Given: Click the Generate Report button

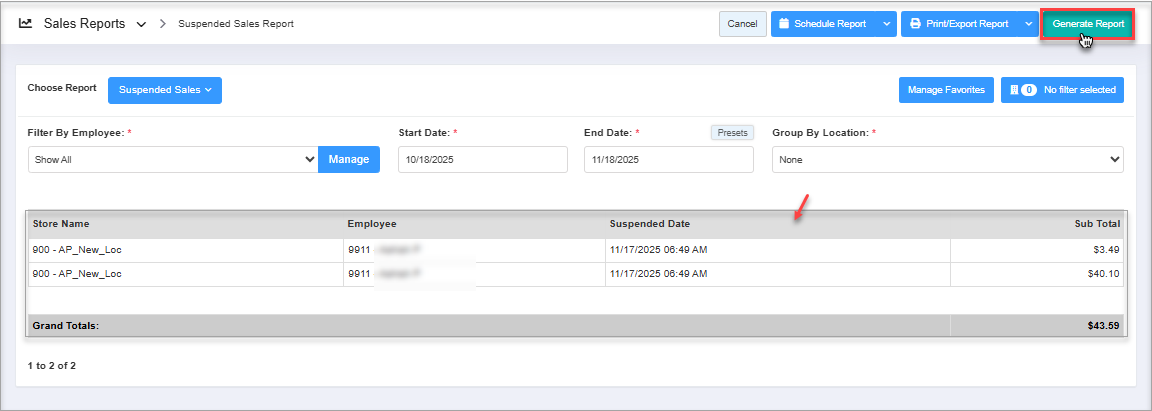Looking at the screenshot, I should pos(1087,24).
